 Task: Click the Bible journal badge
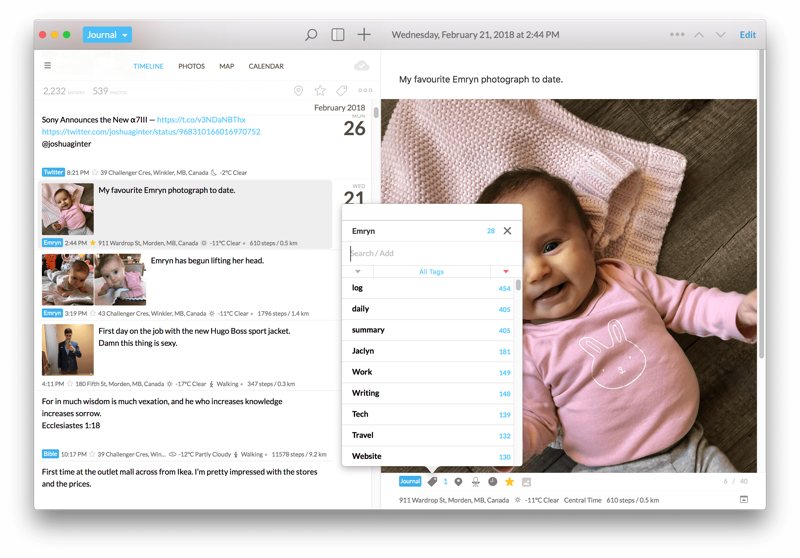(50, 453)
